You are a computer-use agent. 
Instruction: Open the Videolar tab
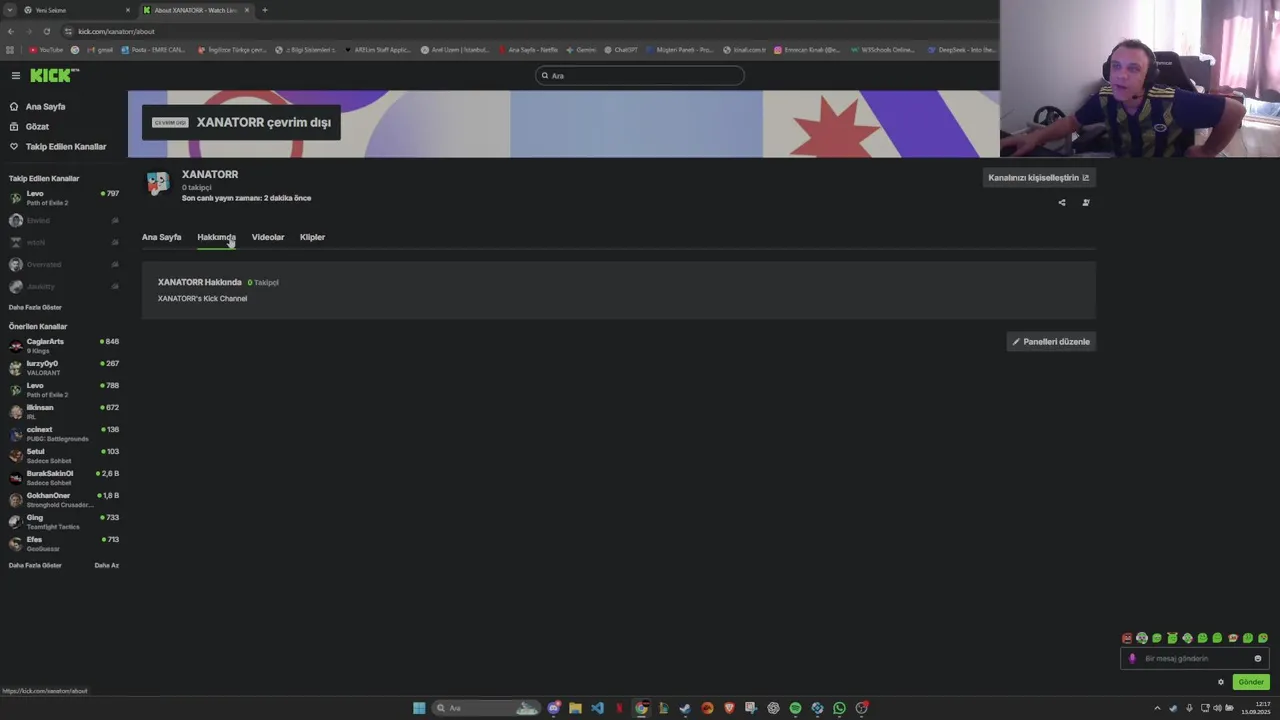pyautogui.click(x=268, y=237)
